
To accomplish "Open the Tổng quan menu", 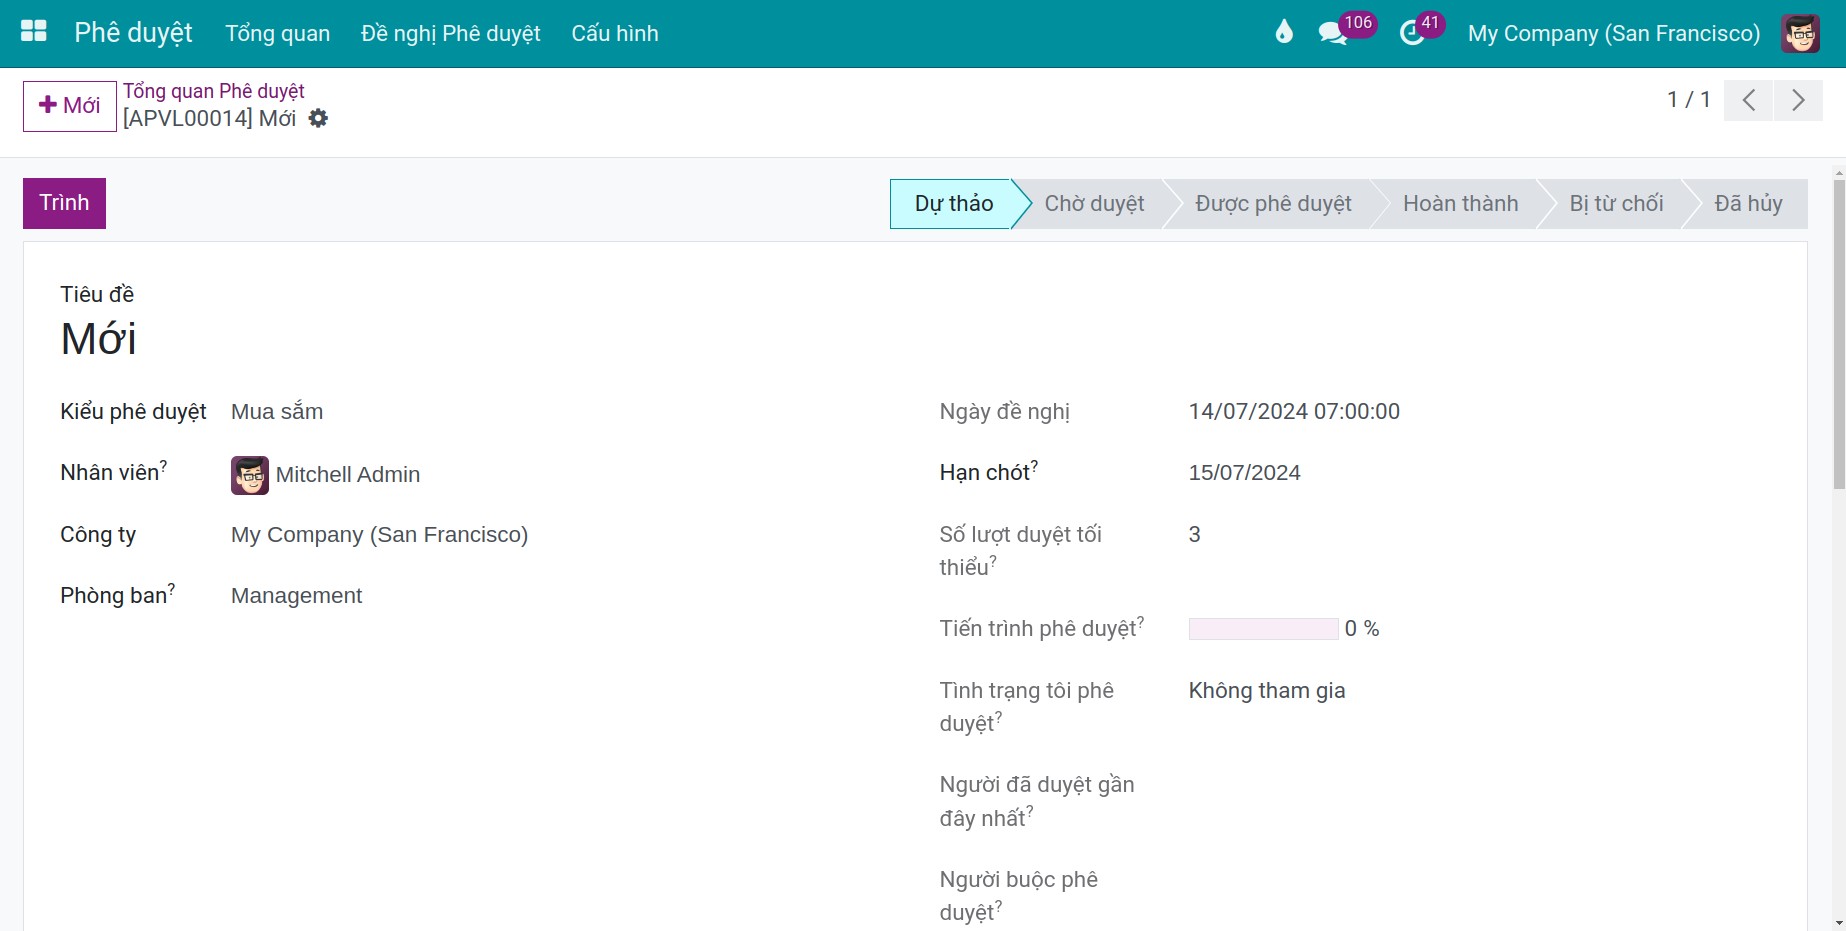I will tap(278, 33).
